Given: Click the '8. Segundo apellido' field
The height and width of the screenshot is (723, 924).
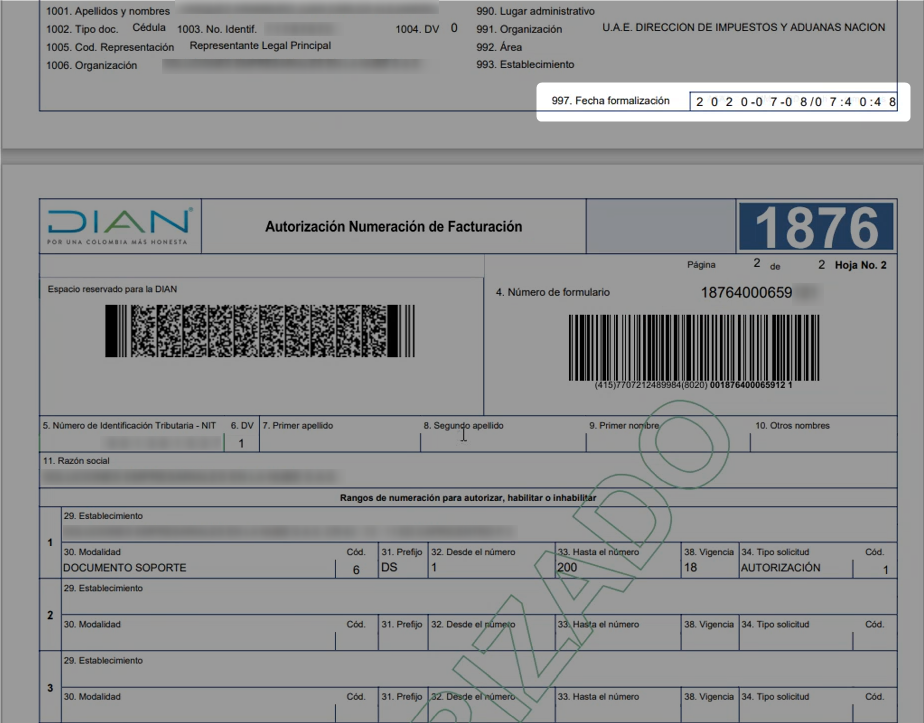Looking at the screenshot, I should [503, 434].
